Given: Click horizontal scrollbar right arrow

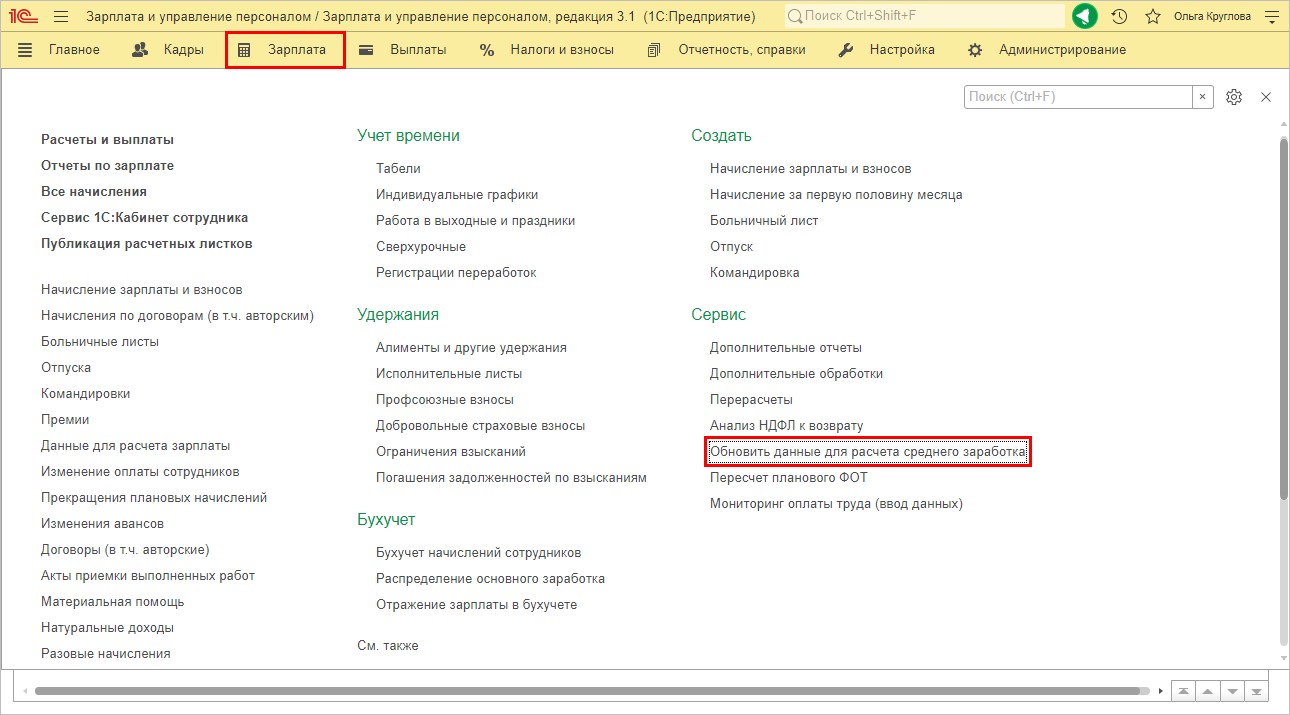Looking at the screenshot, I should 1160,691.
